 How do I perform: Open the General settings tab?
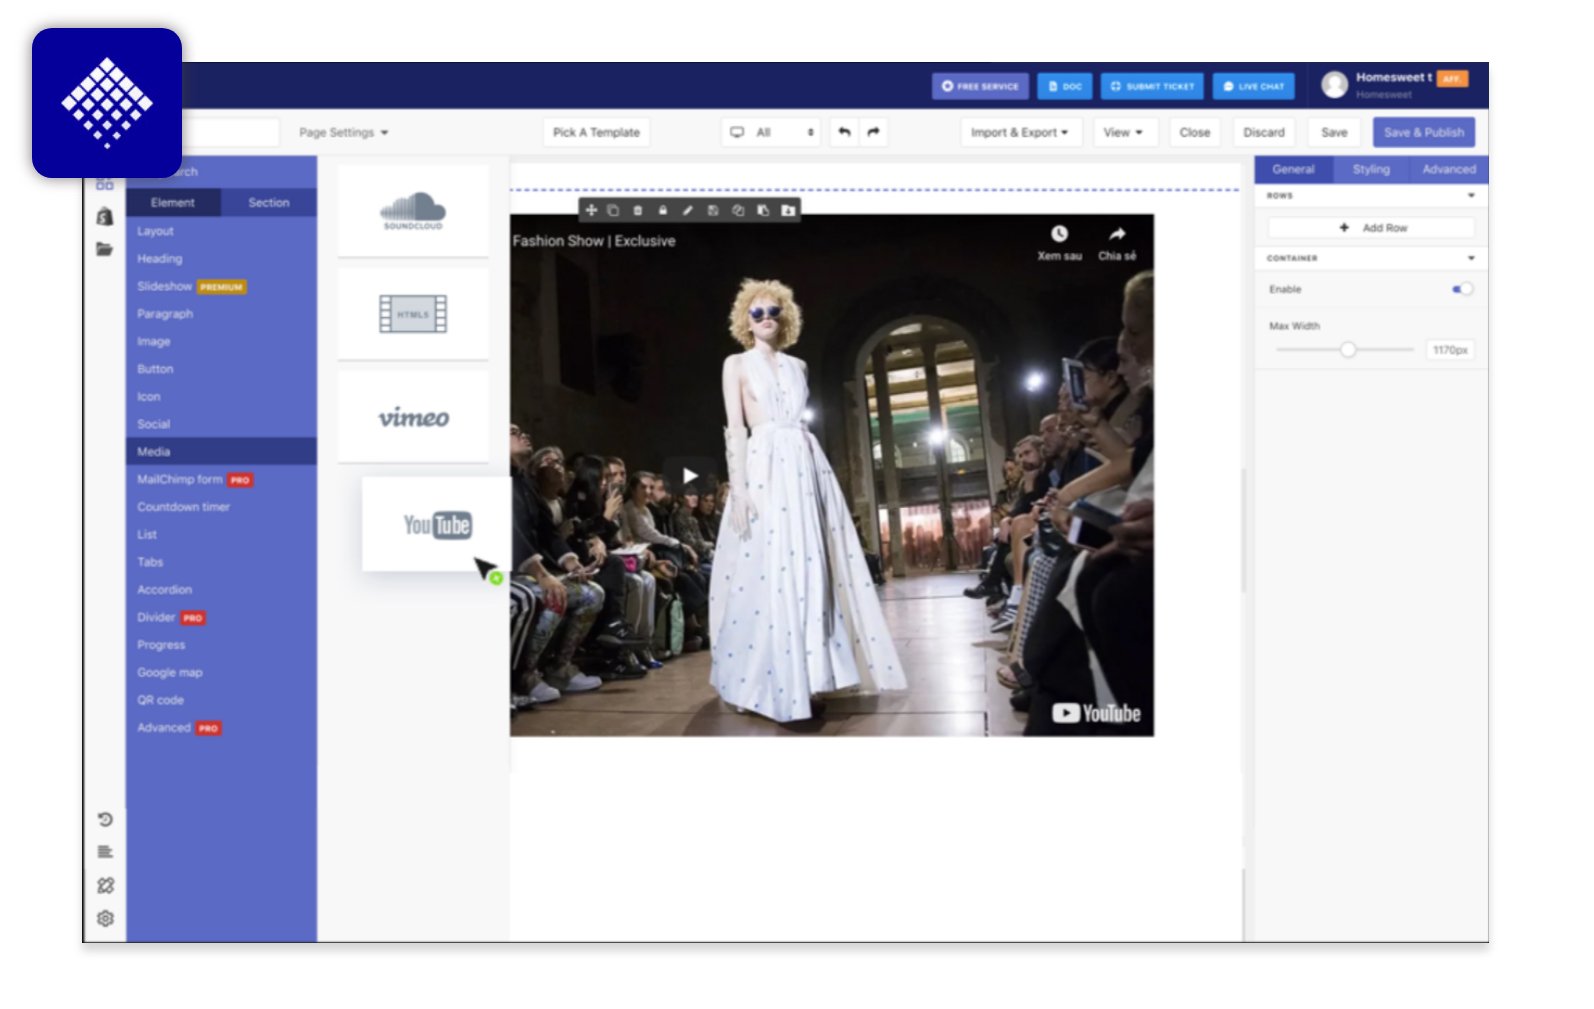pyautogui.click(x=1293, y=169)
